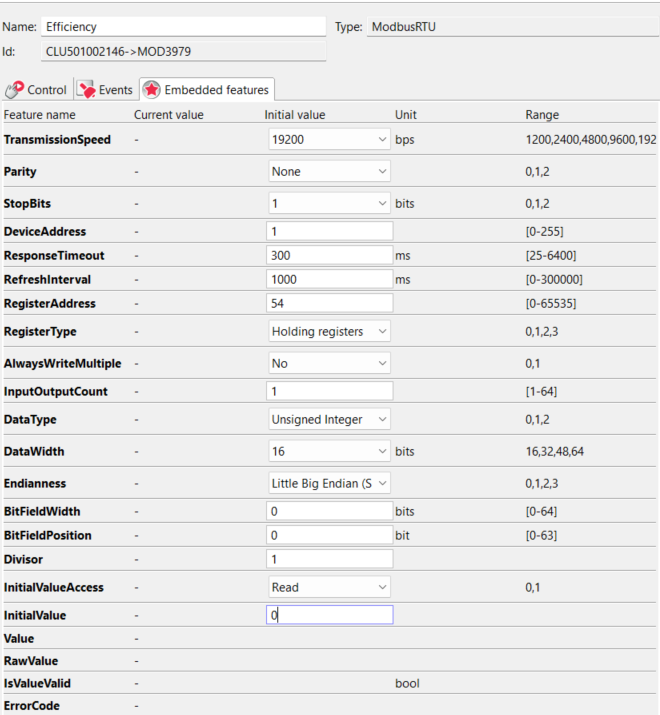Select the ErrorCode feature row label

(31, 705)
